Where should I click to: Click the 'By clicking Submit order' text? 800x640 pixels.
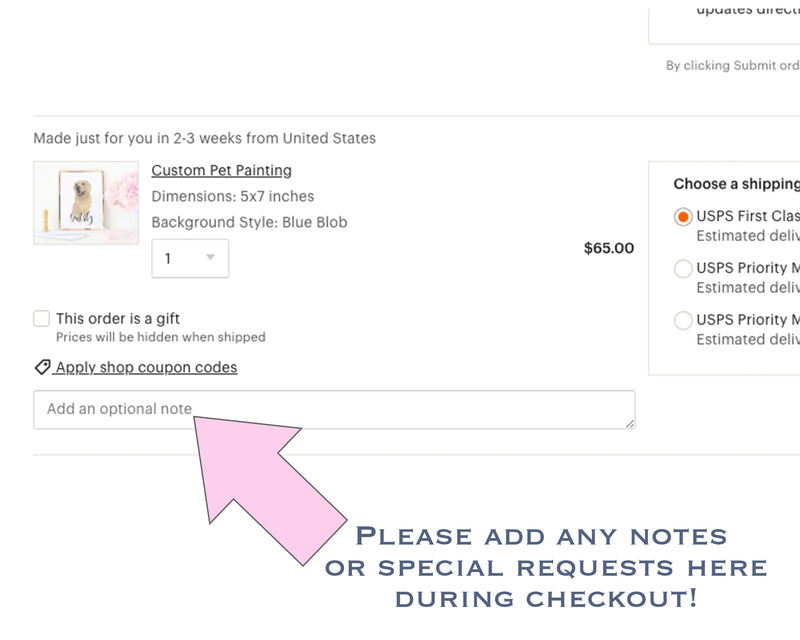(x=732, y=66)
